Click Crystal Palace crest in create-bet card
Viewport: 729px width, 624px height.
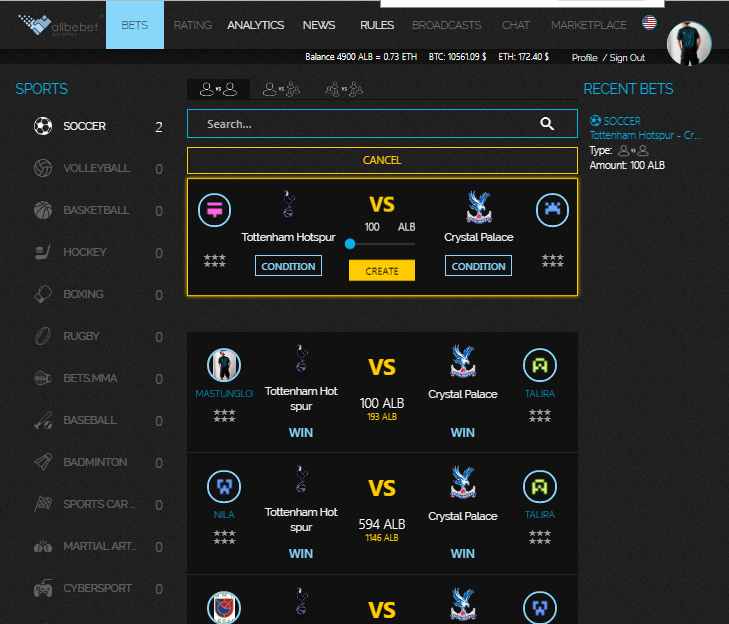point(479,207)
